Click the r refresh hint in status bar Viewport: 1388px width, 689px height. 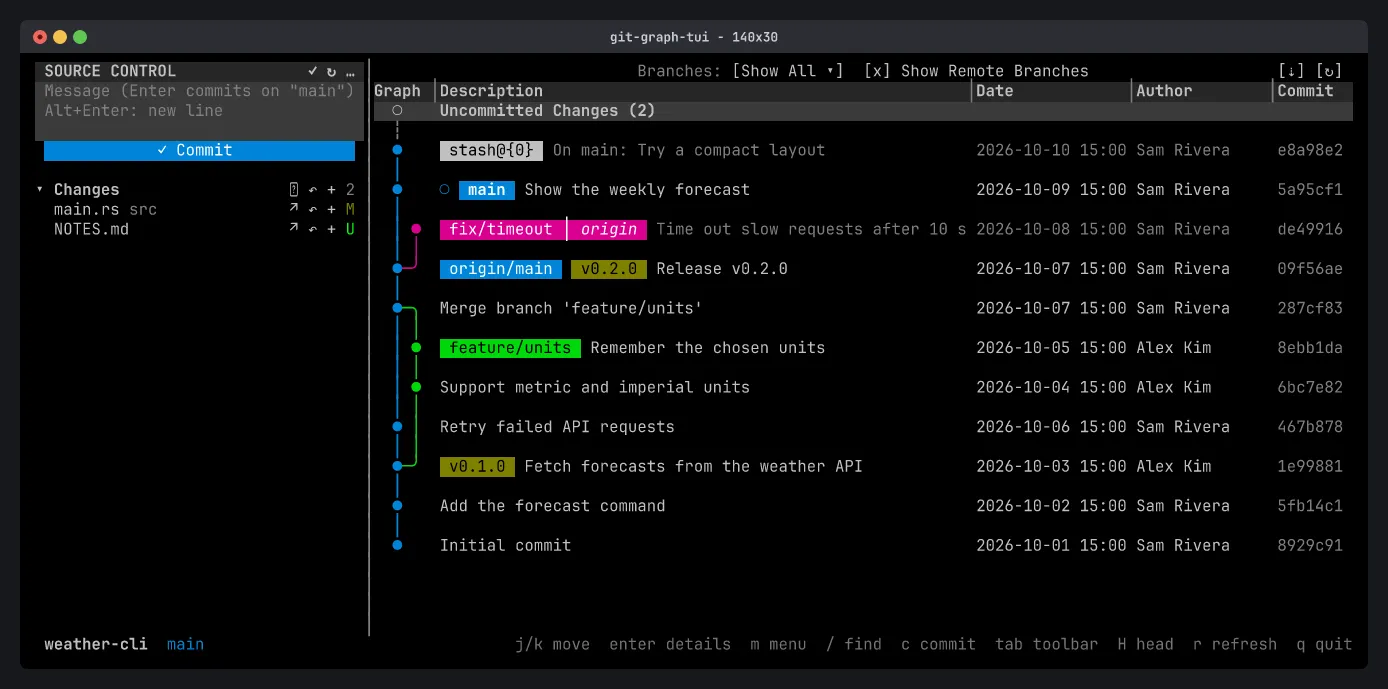[1235, 644]
